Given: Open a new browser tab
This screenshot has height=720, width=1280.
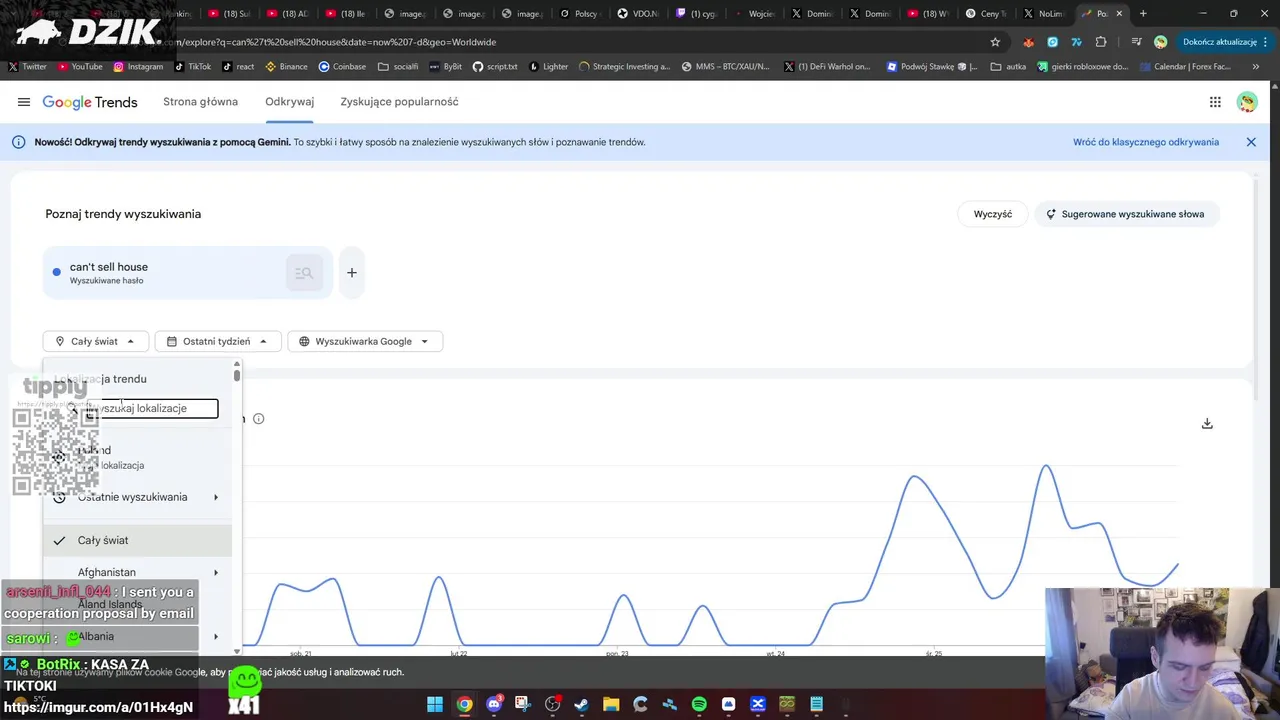Looking at the screenshot, I should click(1143, 14).
